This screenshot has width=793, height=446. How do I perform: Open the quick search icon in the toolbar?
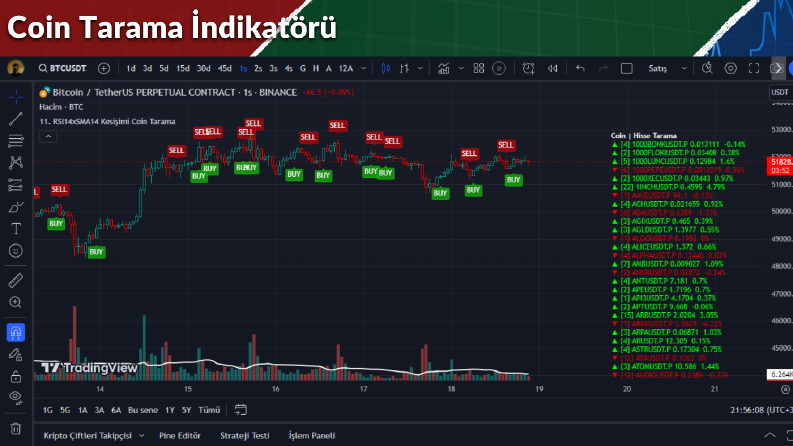(707, 68)
